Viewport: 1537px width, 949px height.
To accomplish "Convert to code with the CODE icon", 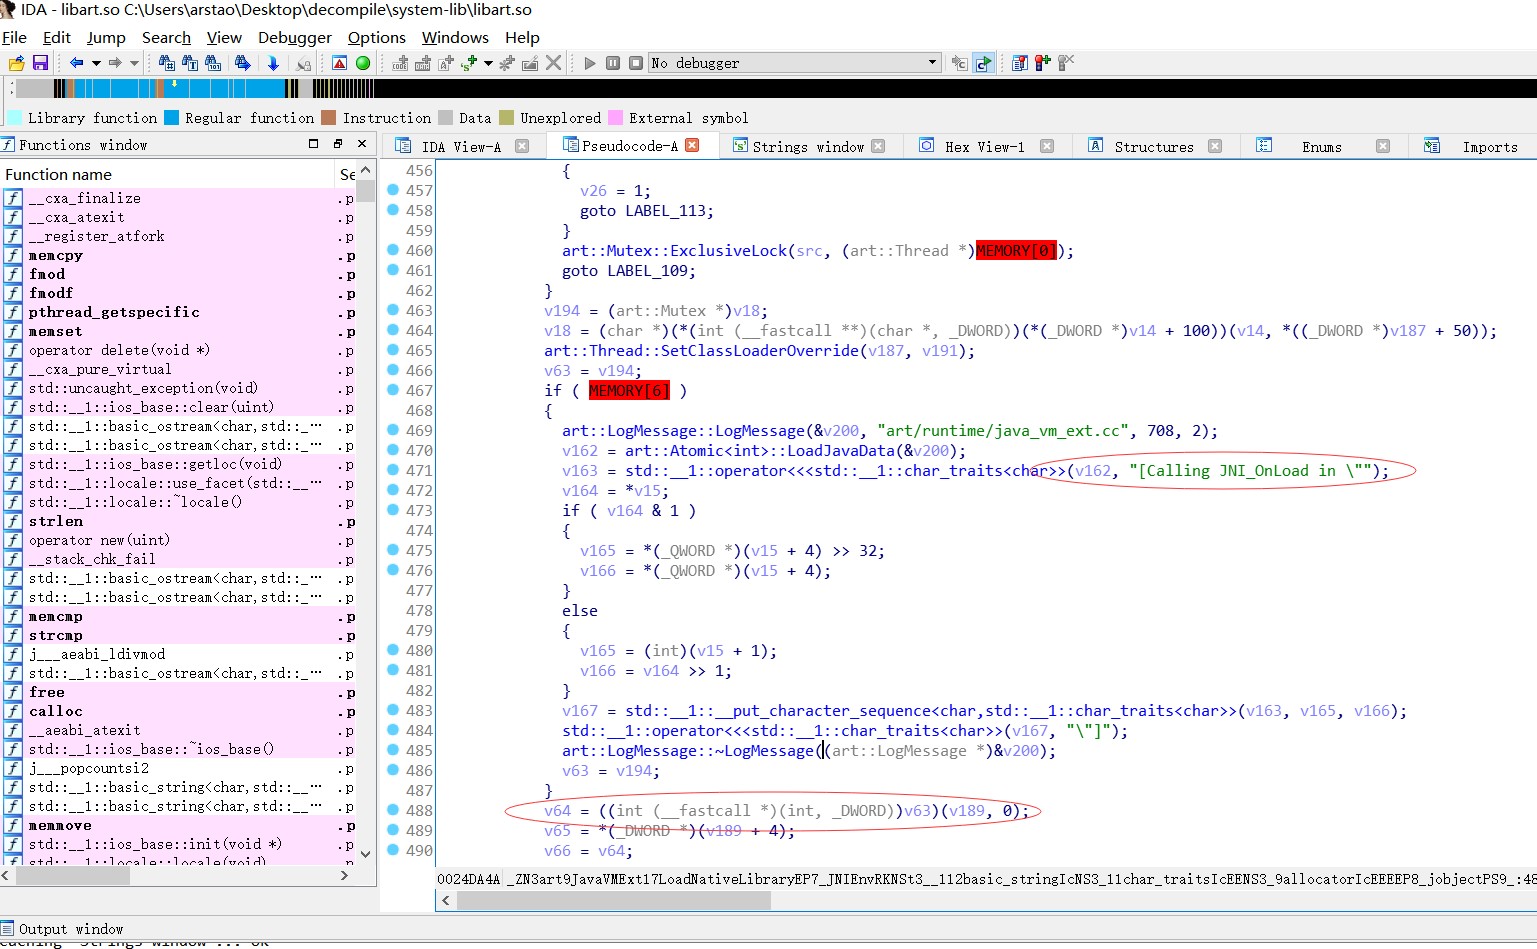I will (x=400, y=63).
